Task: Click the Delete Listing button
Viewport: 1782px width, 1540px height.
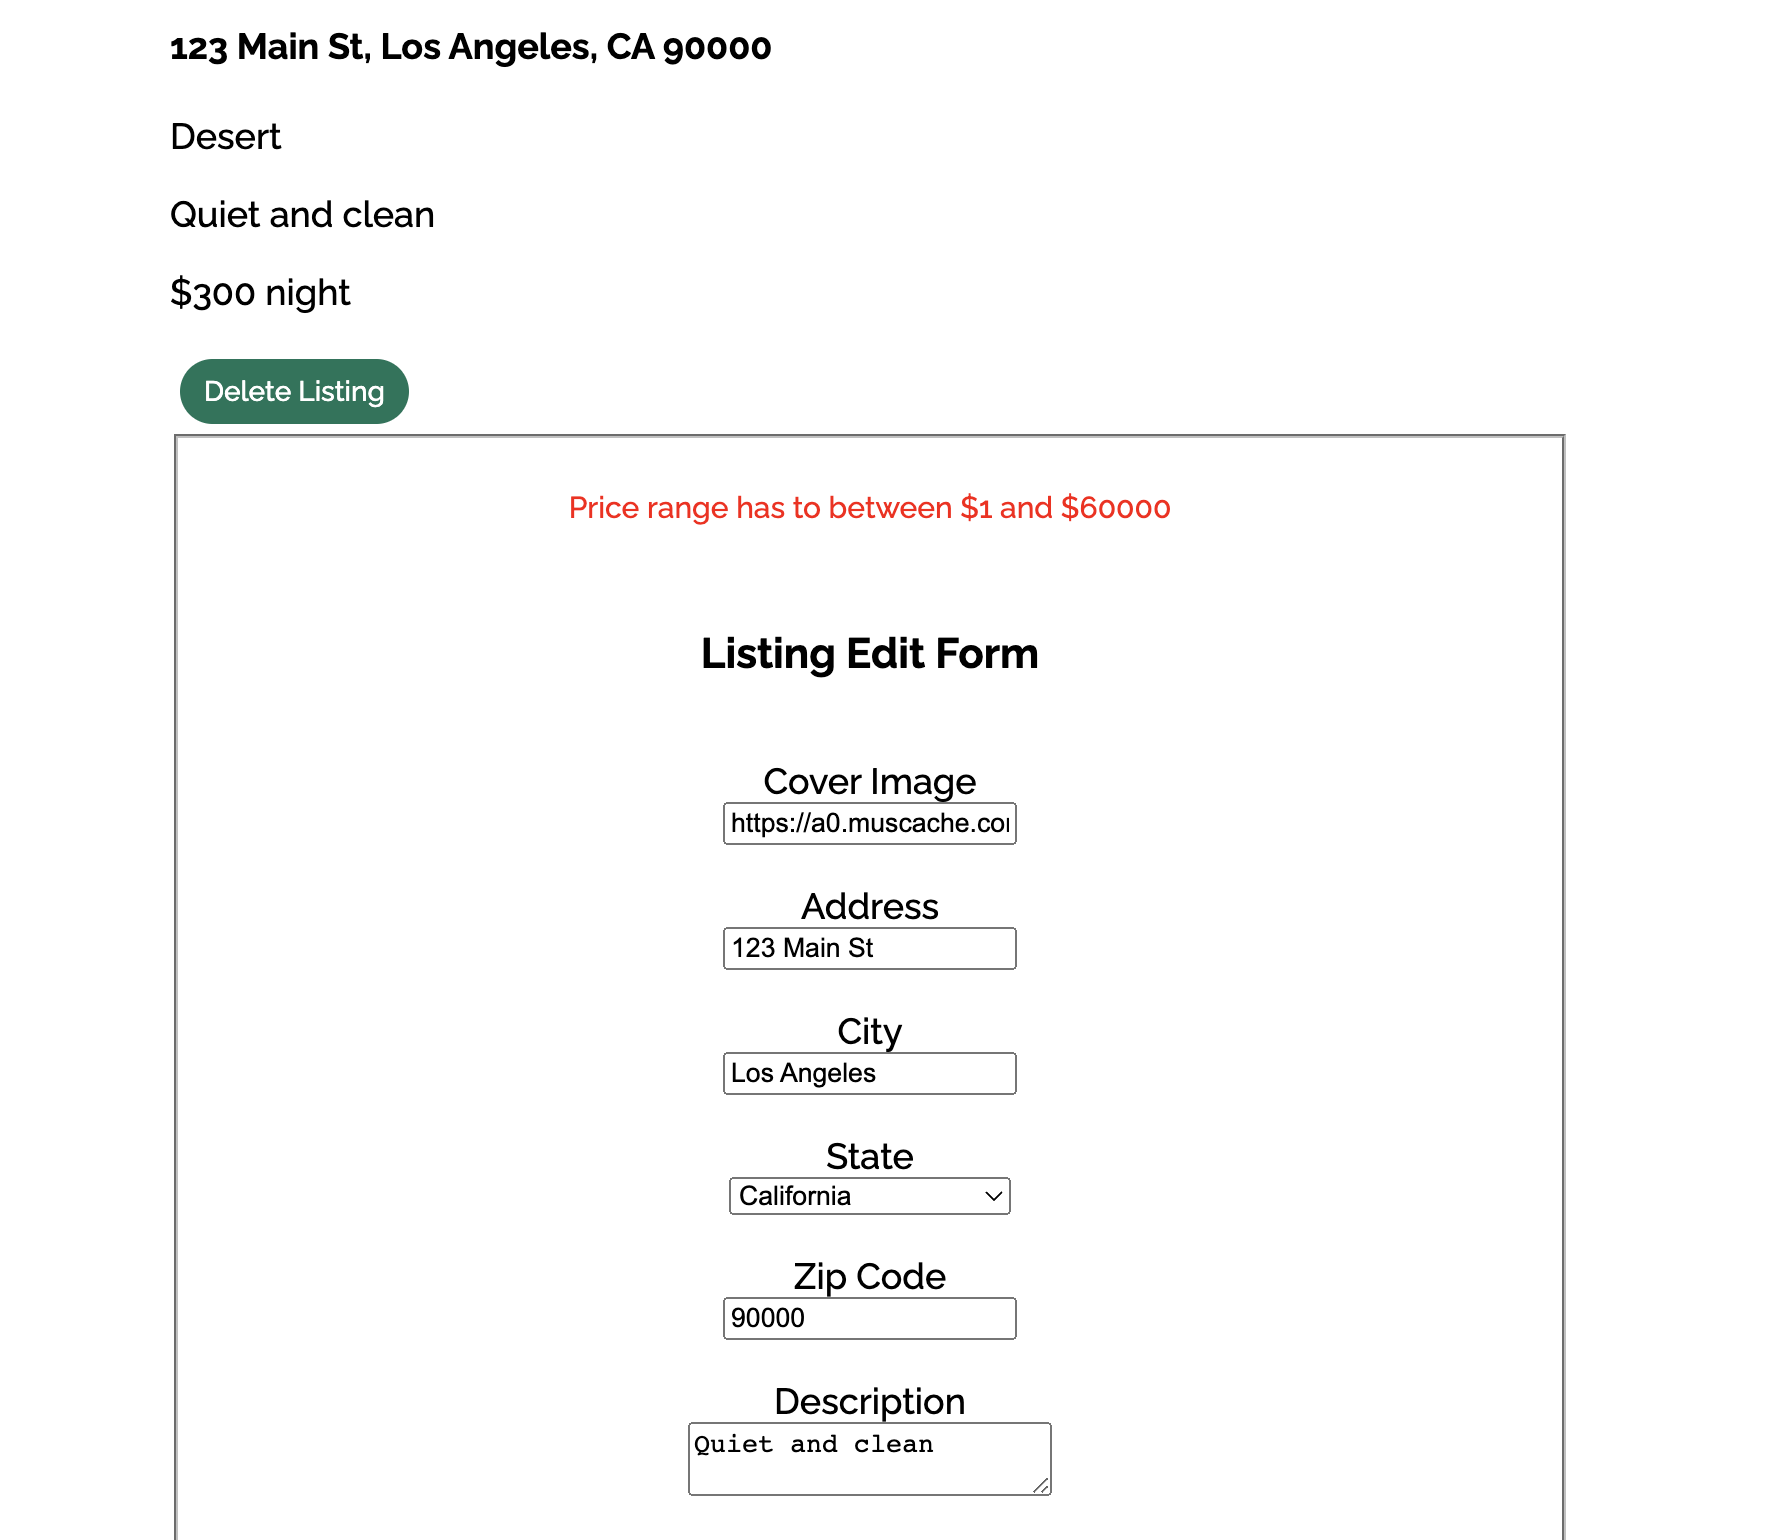Action: pyautogui.click(x=293, y=391)
